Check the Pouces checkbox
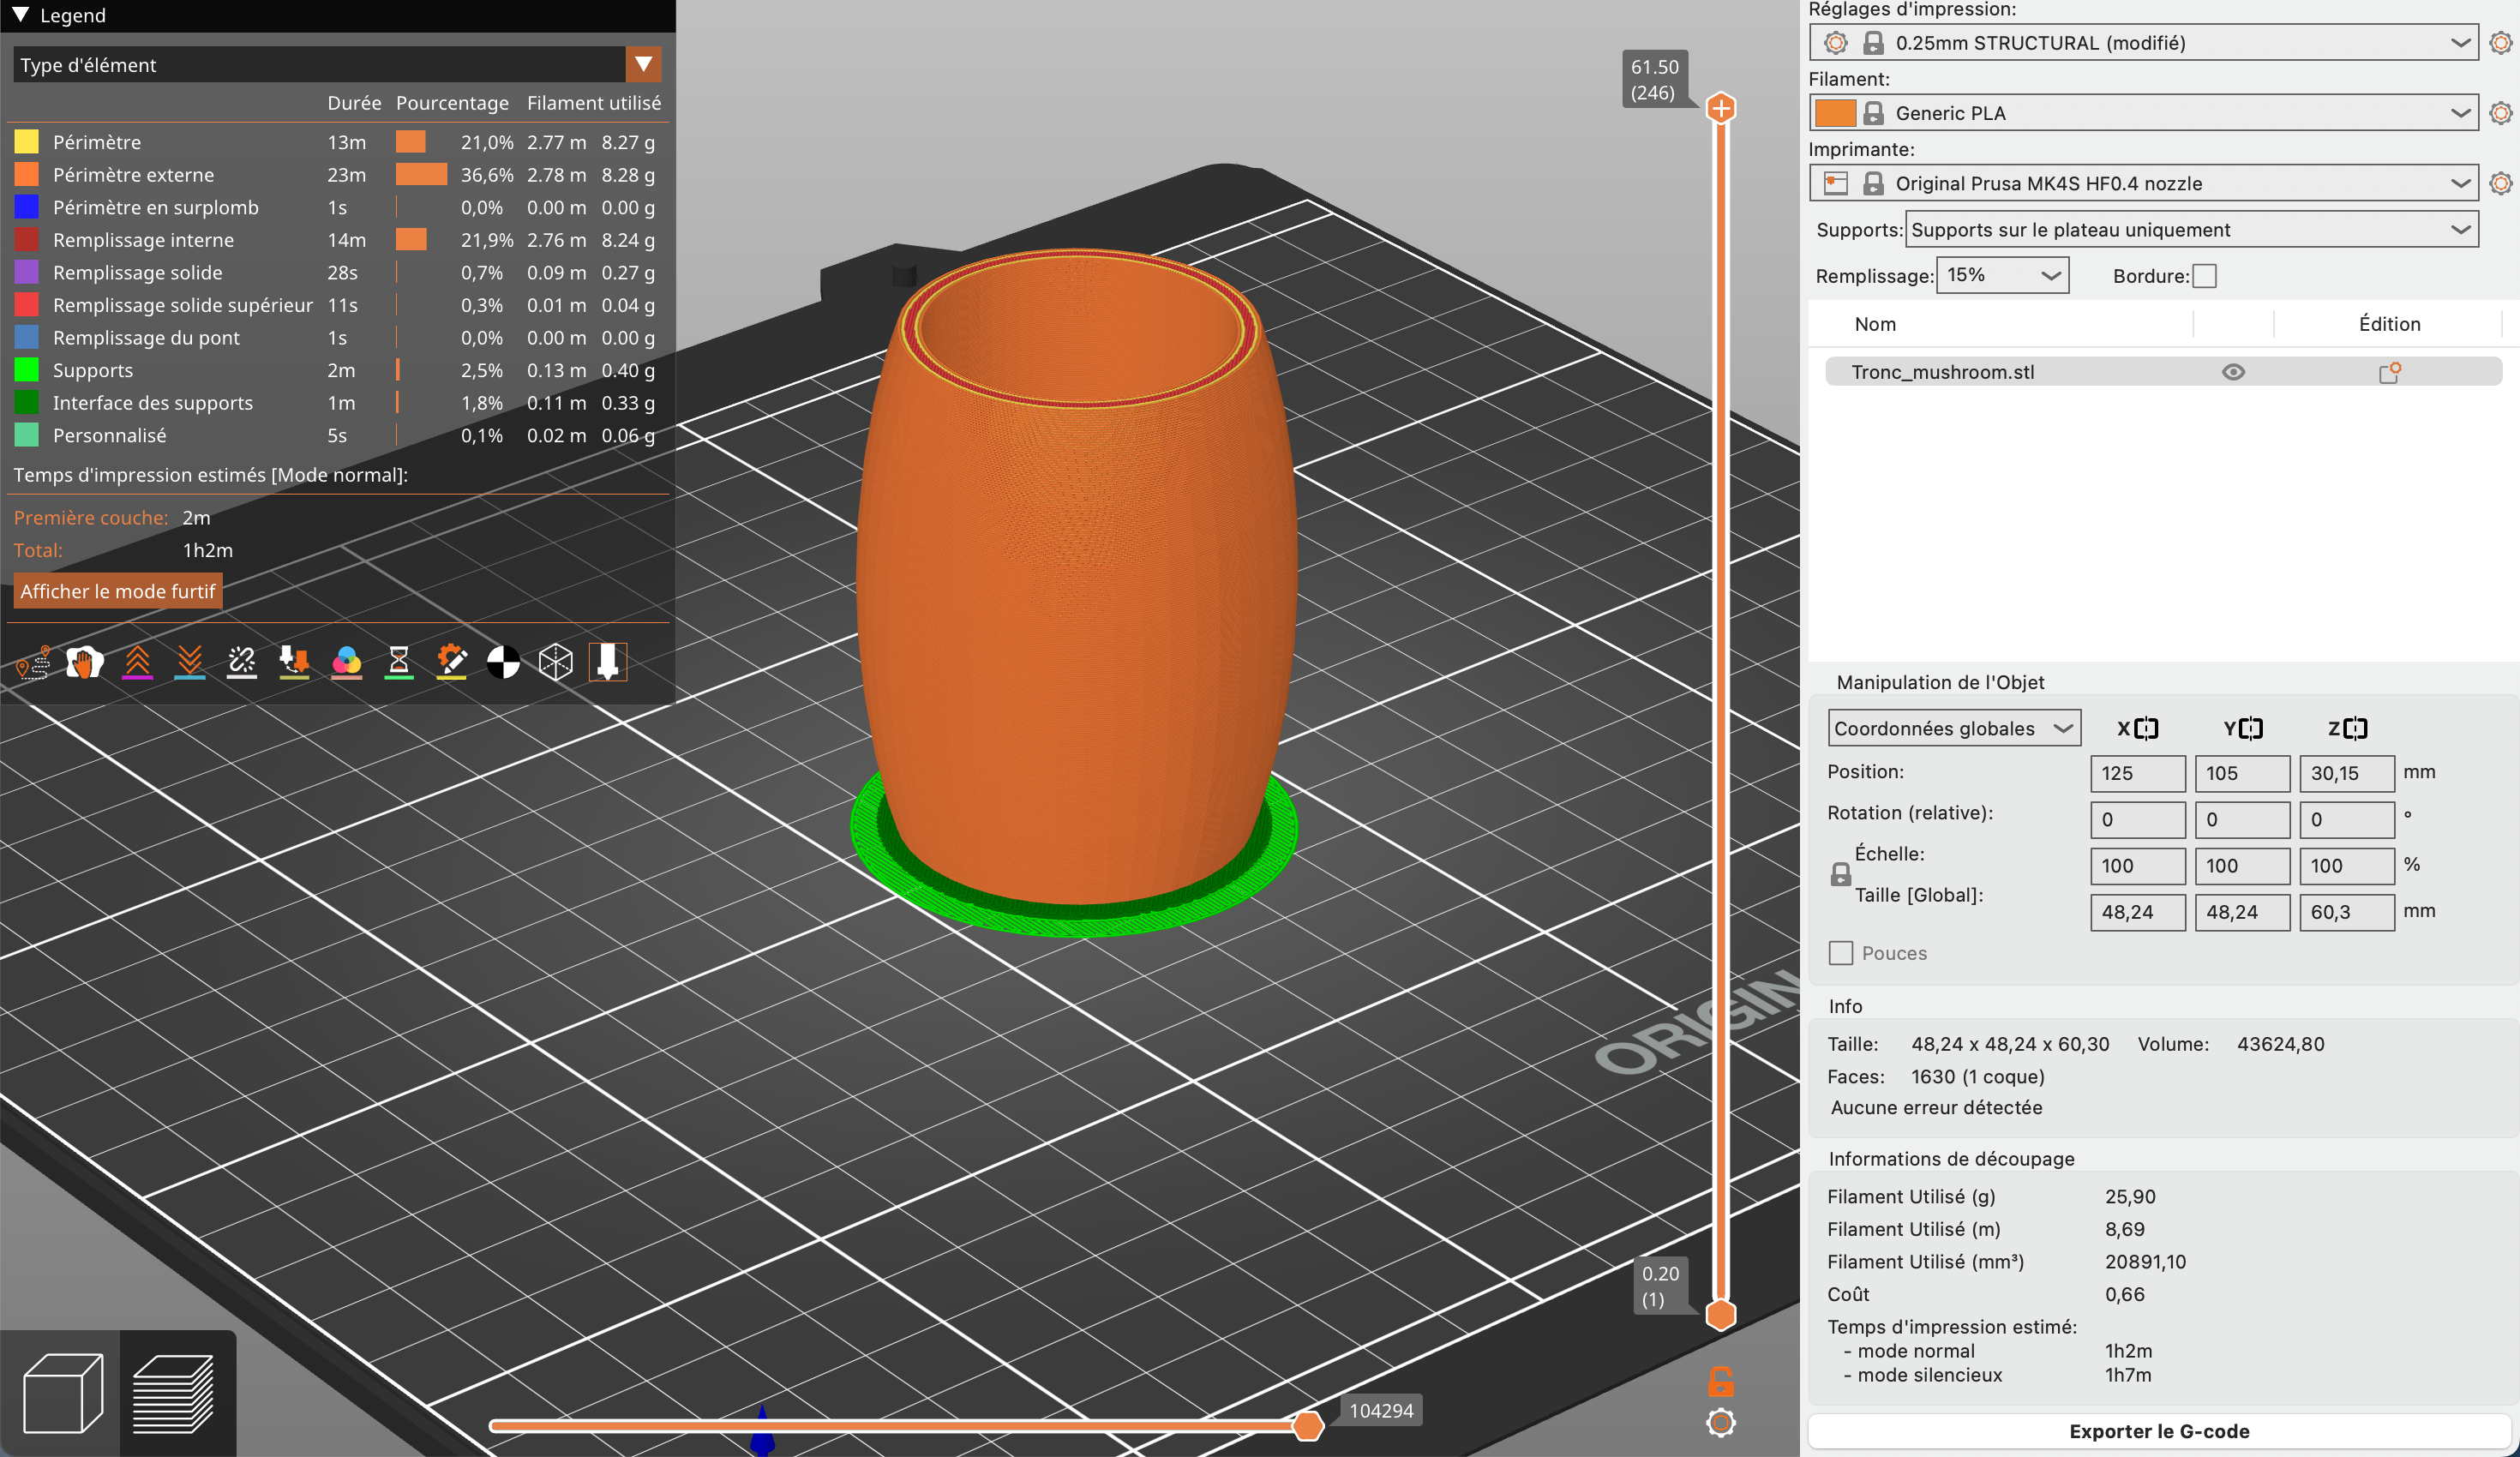This screenshot has height=1457, width=2520. tap(1840, 953)
